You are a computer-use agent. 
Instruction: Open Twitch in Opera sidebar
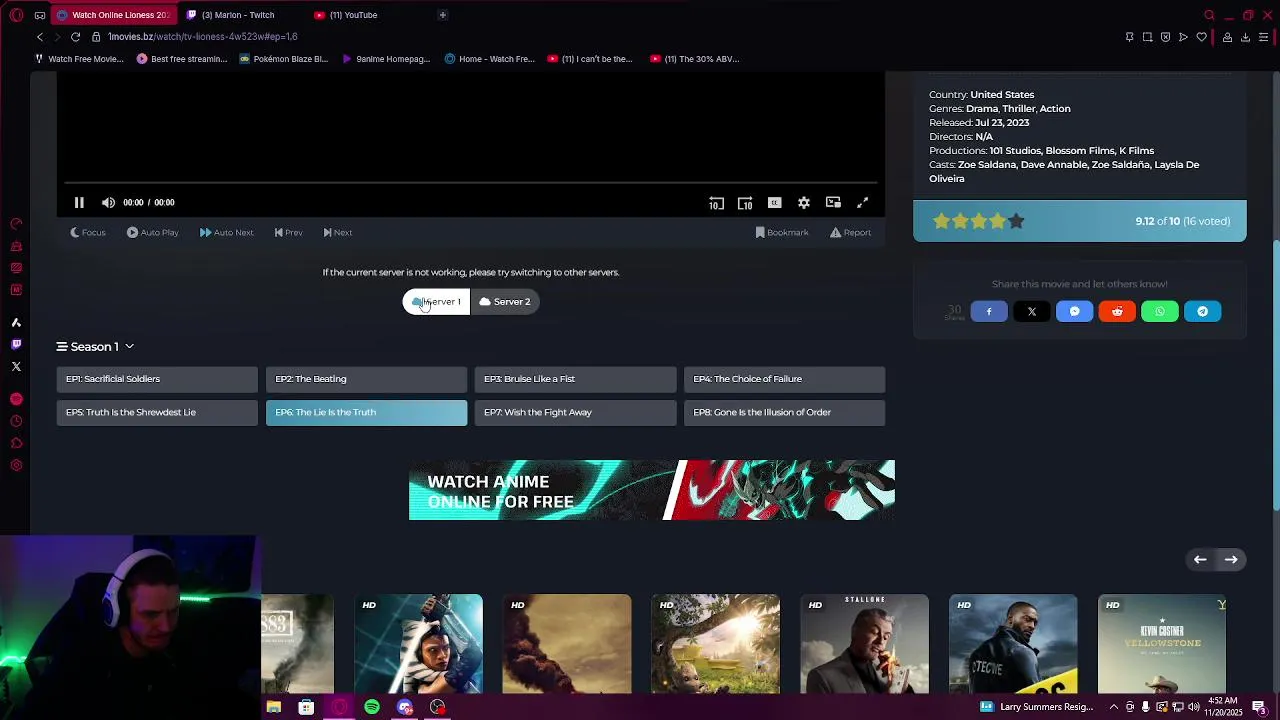point(16,344)
